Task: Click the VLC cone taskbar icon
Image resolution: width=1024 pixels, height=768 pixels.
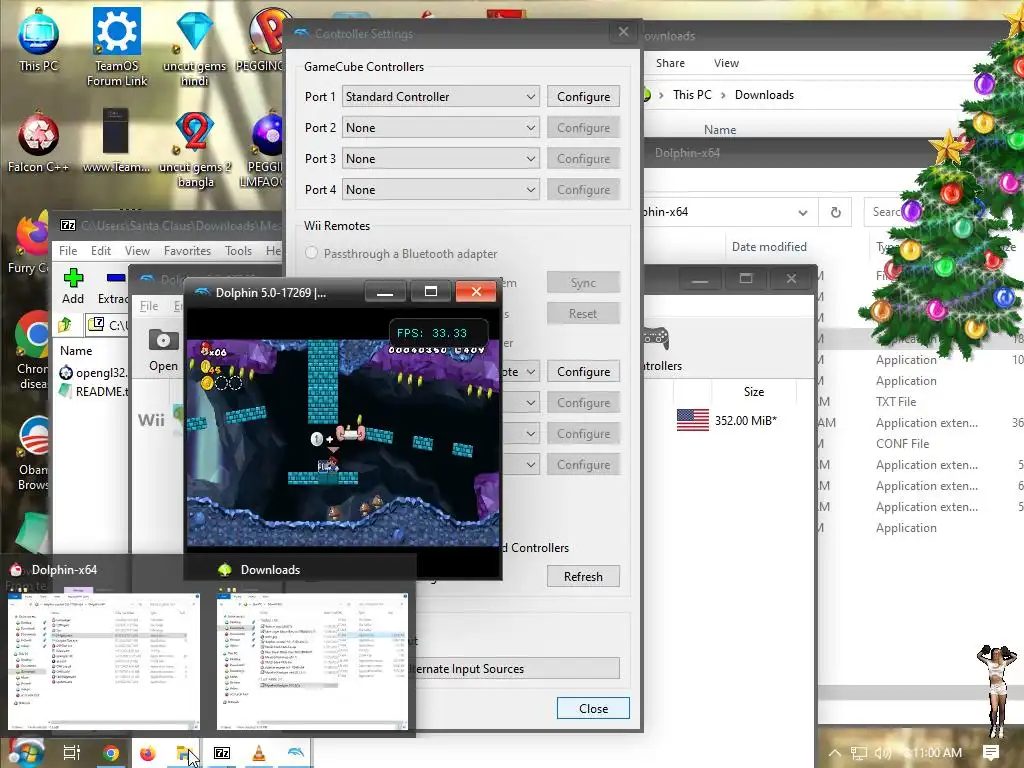Action: click(x=259, y=753)
